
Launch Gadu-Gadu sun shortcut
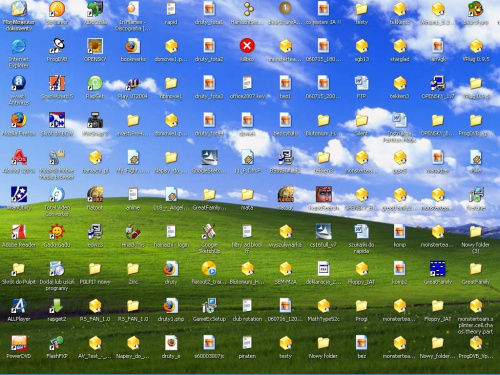click(x=57, y=231)
